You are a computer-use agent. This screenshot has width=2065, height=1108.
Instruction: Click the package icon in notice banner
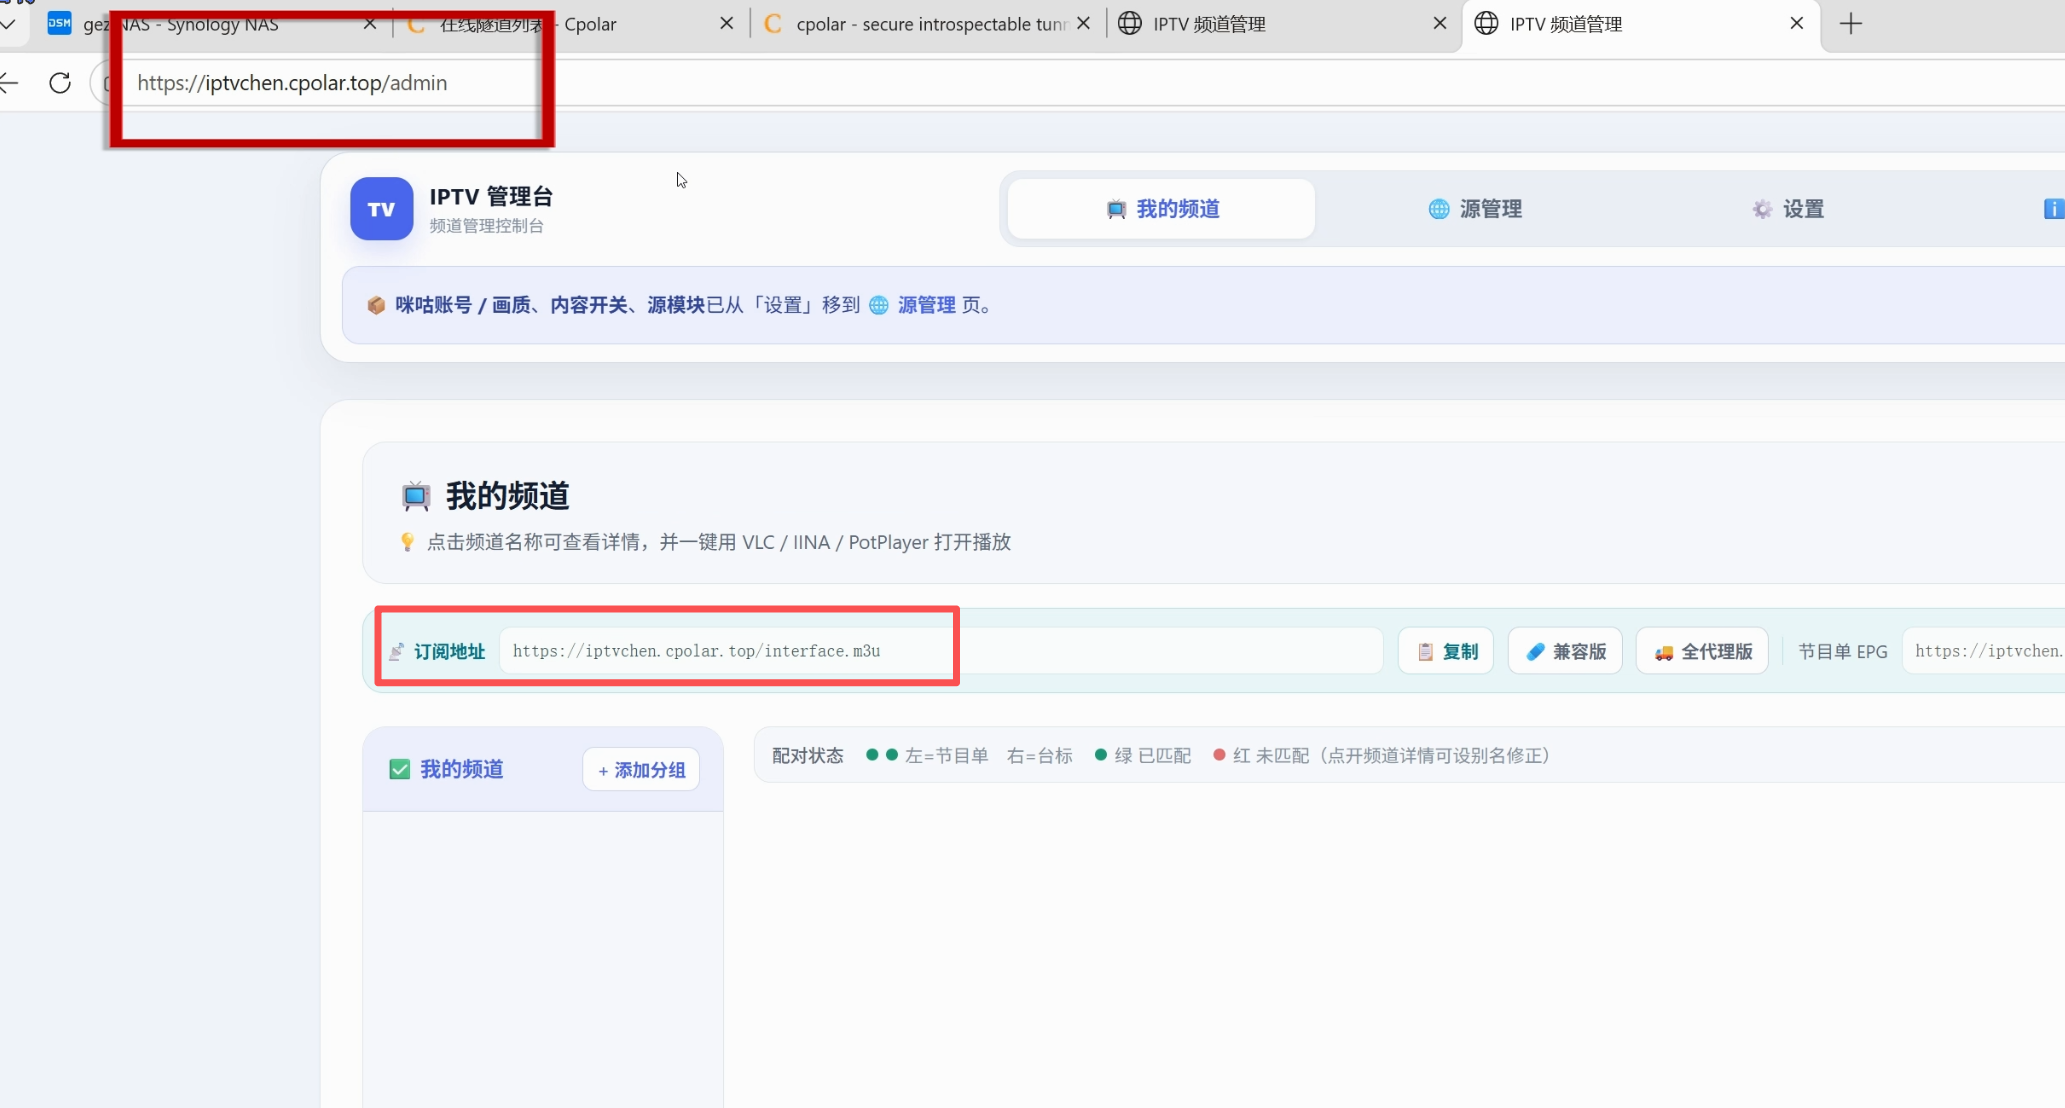pyautogui.click(x=376, y=305)
